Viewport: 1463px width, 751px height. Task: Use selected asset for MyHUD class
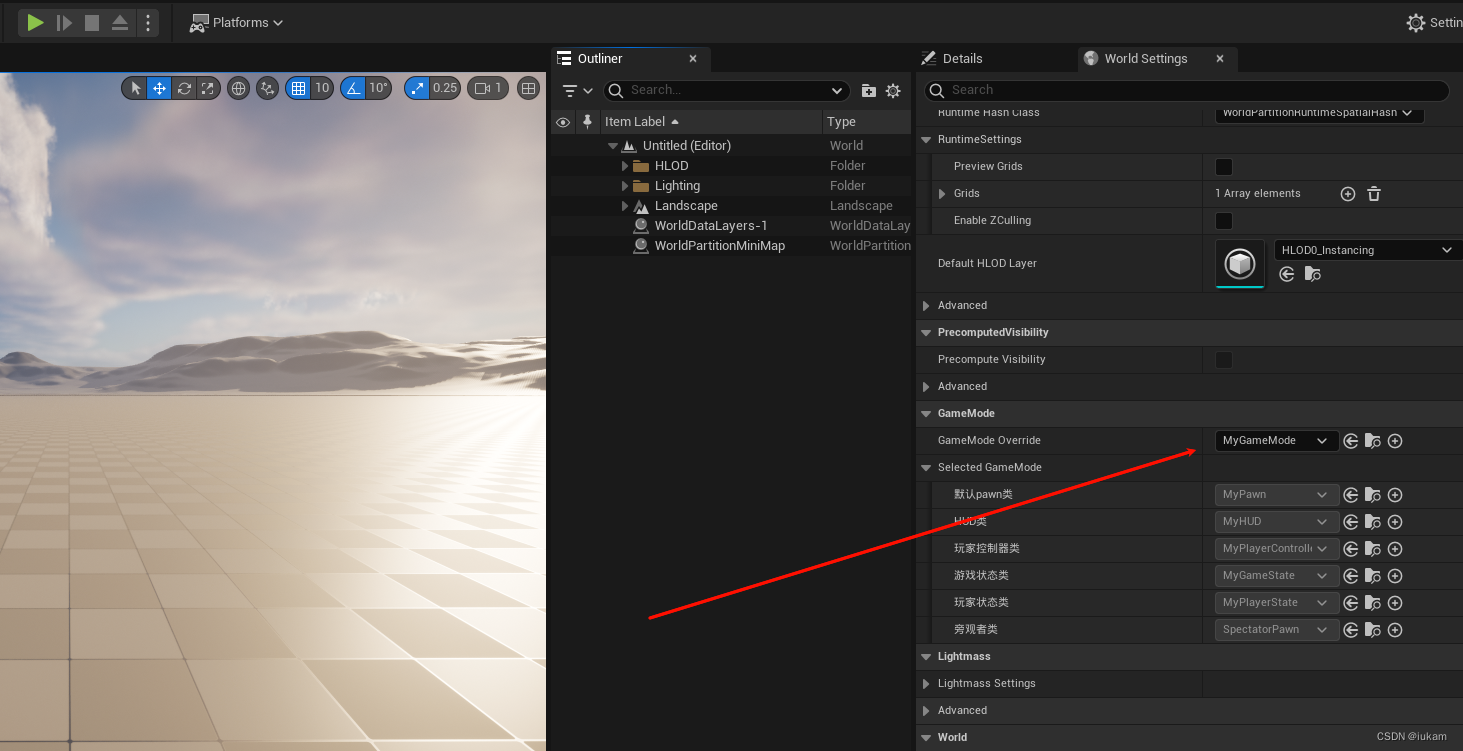point(1351,522)
